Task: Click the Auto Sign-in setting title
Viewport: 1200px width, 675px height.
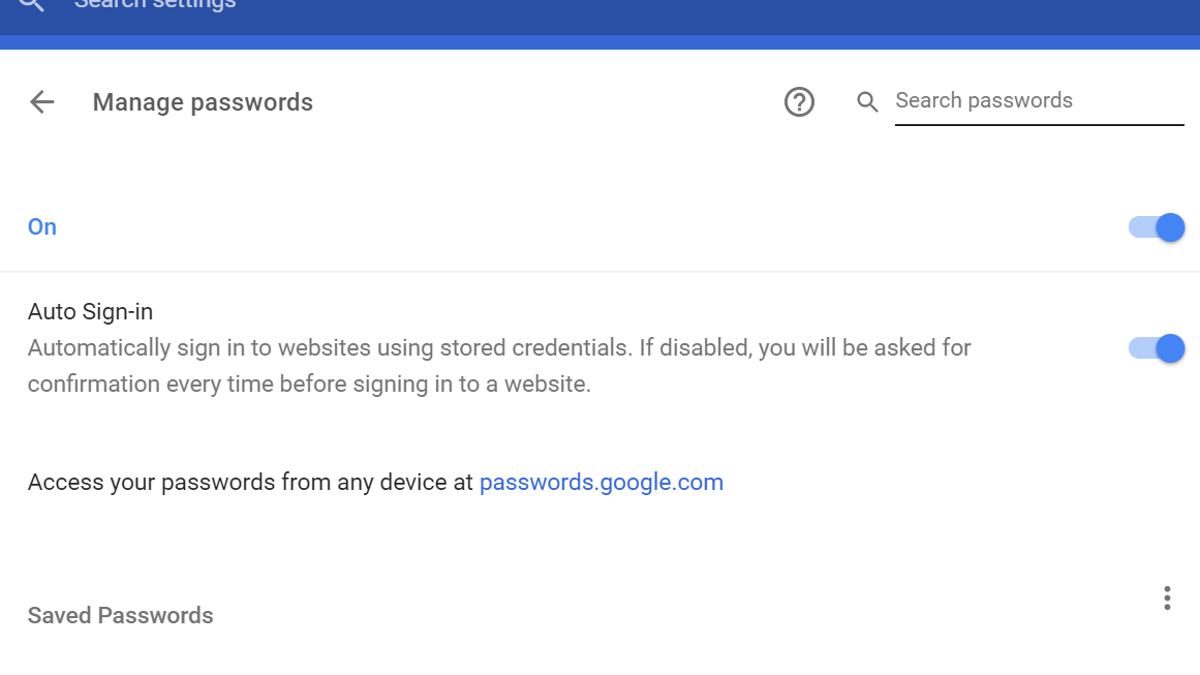Action: click(90, 312)
